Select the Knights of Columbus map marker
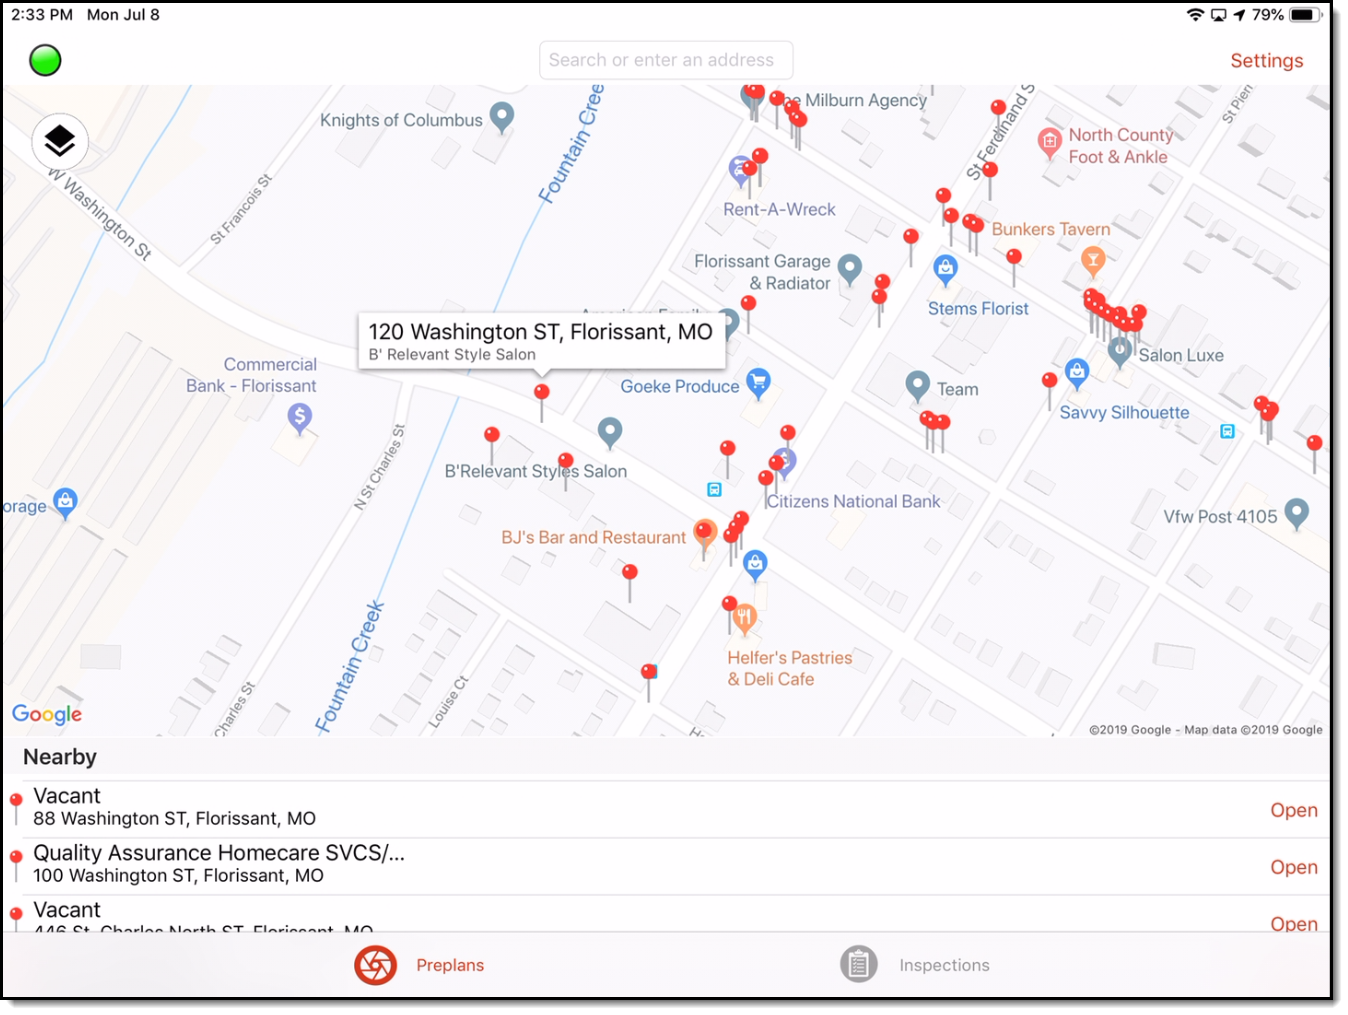1348x1015 pixels. coord(502,117)
